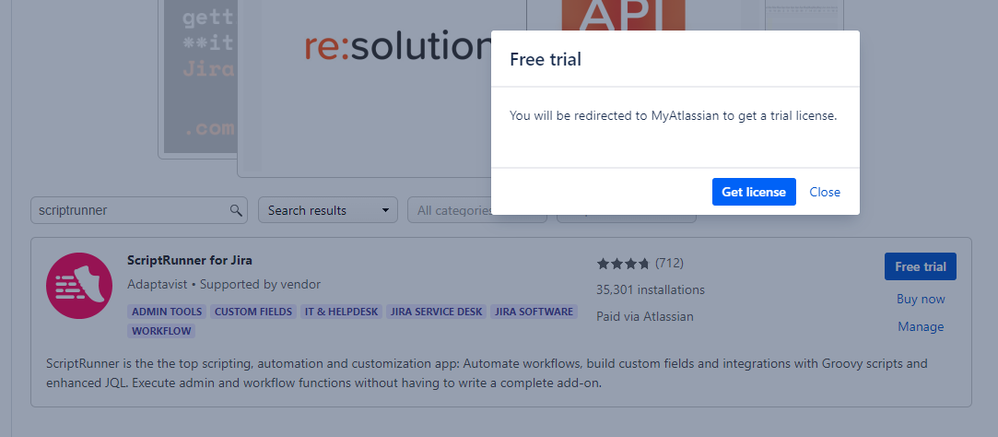Screen dimensions: 998x437
Task: Click the orange API banner thumbnail
Action: pyautogui.click(x=623, y=15)
